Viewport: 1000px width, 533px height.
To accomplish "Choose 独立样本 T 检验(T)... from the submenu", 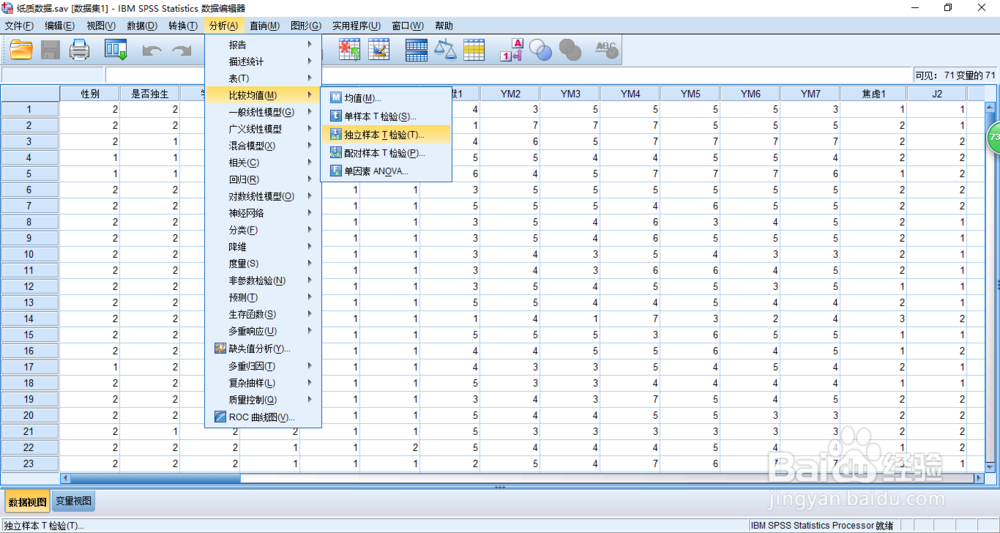I will click(386, 135).
